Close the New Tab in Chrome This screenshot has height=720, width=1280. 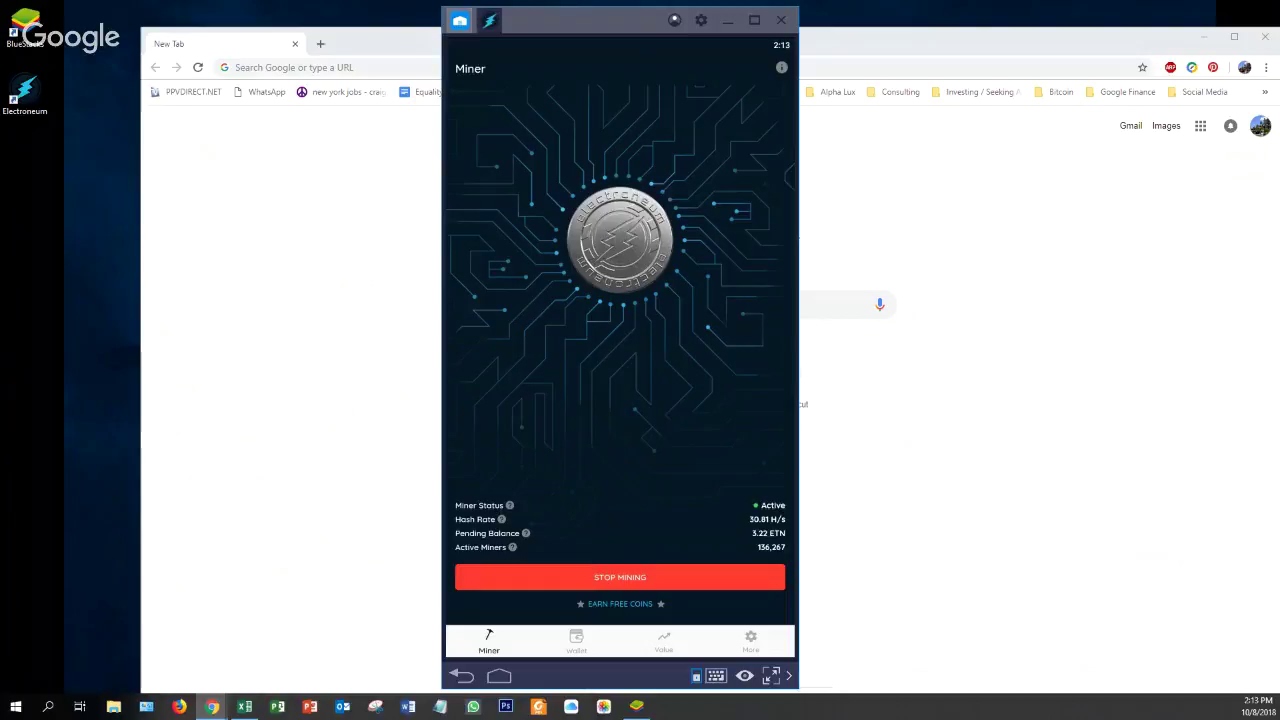point(295,44)
